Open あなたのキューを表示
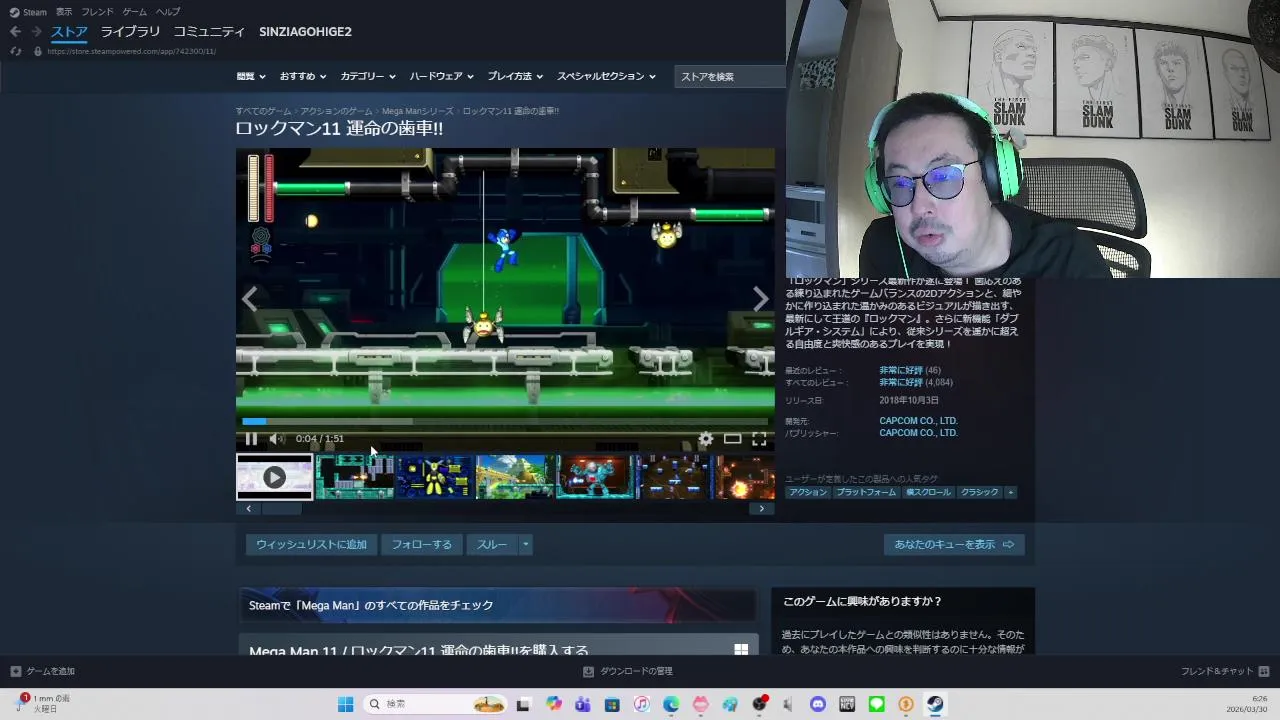 click(x=954, y=545)
